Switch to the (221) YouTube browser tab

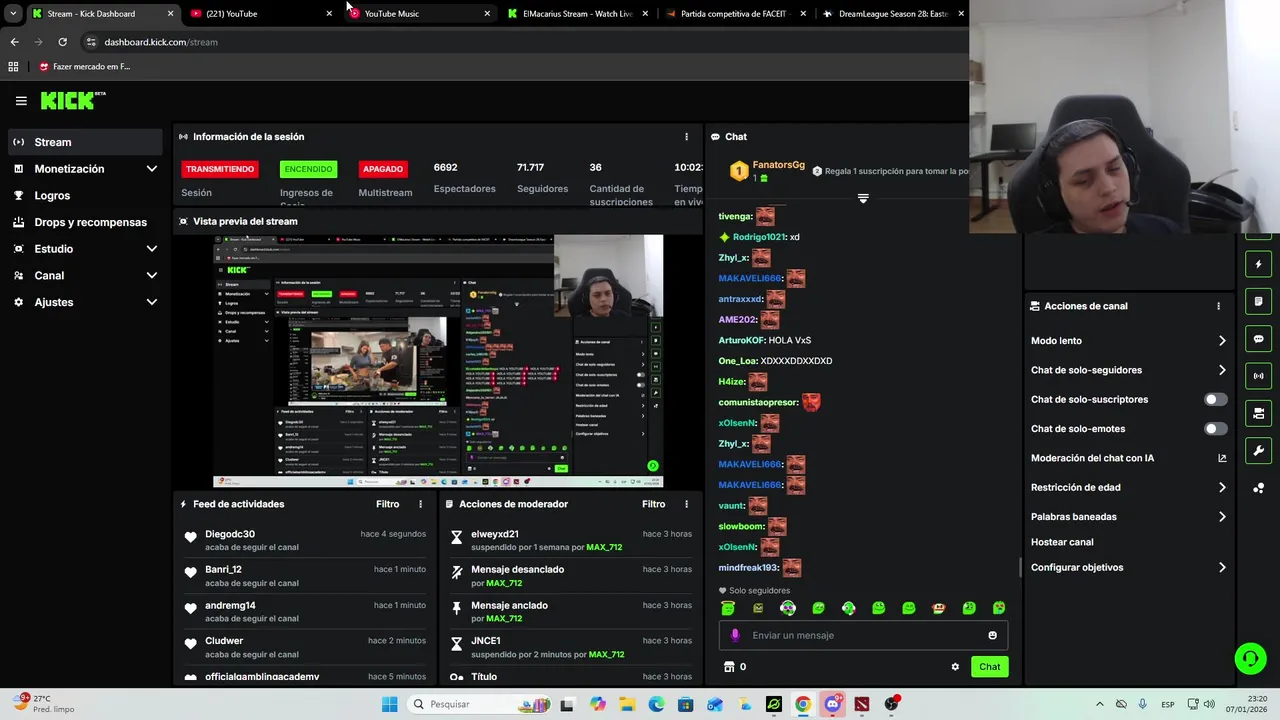pos(260,14)
